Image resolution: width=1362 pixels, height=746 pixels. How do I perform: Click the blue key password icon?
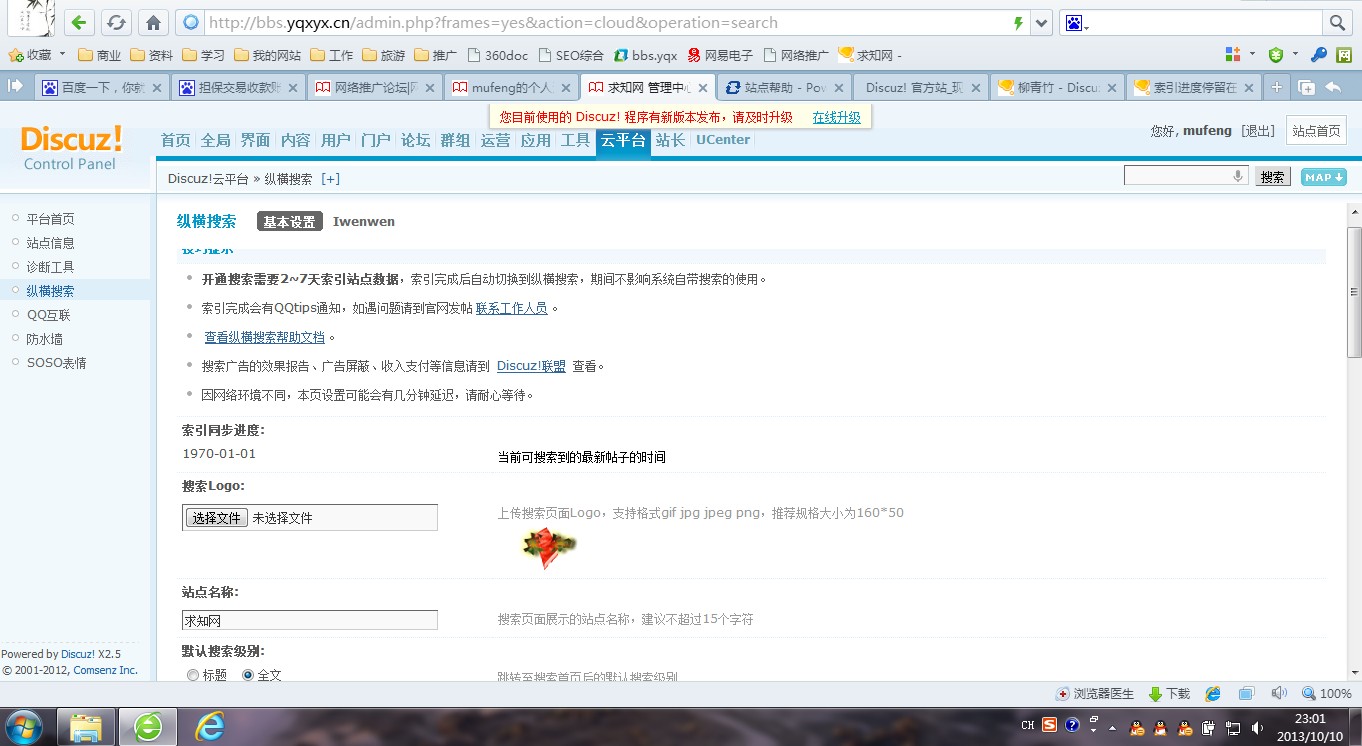(x=1319, y=55)
